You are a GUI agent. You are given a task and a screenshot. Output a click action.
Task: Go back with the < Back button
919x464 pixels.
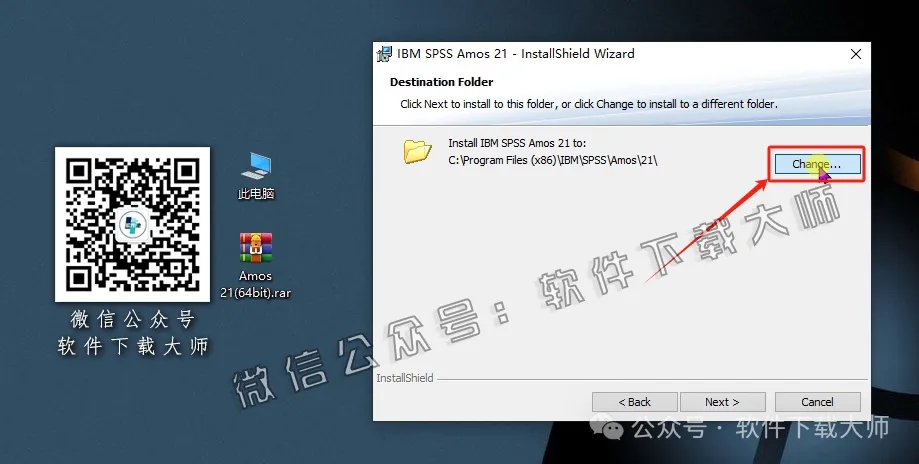[x=634, y=402]
